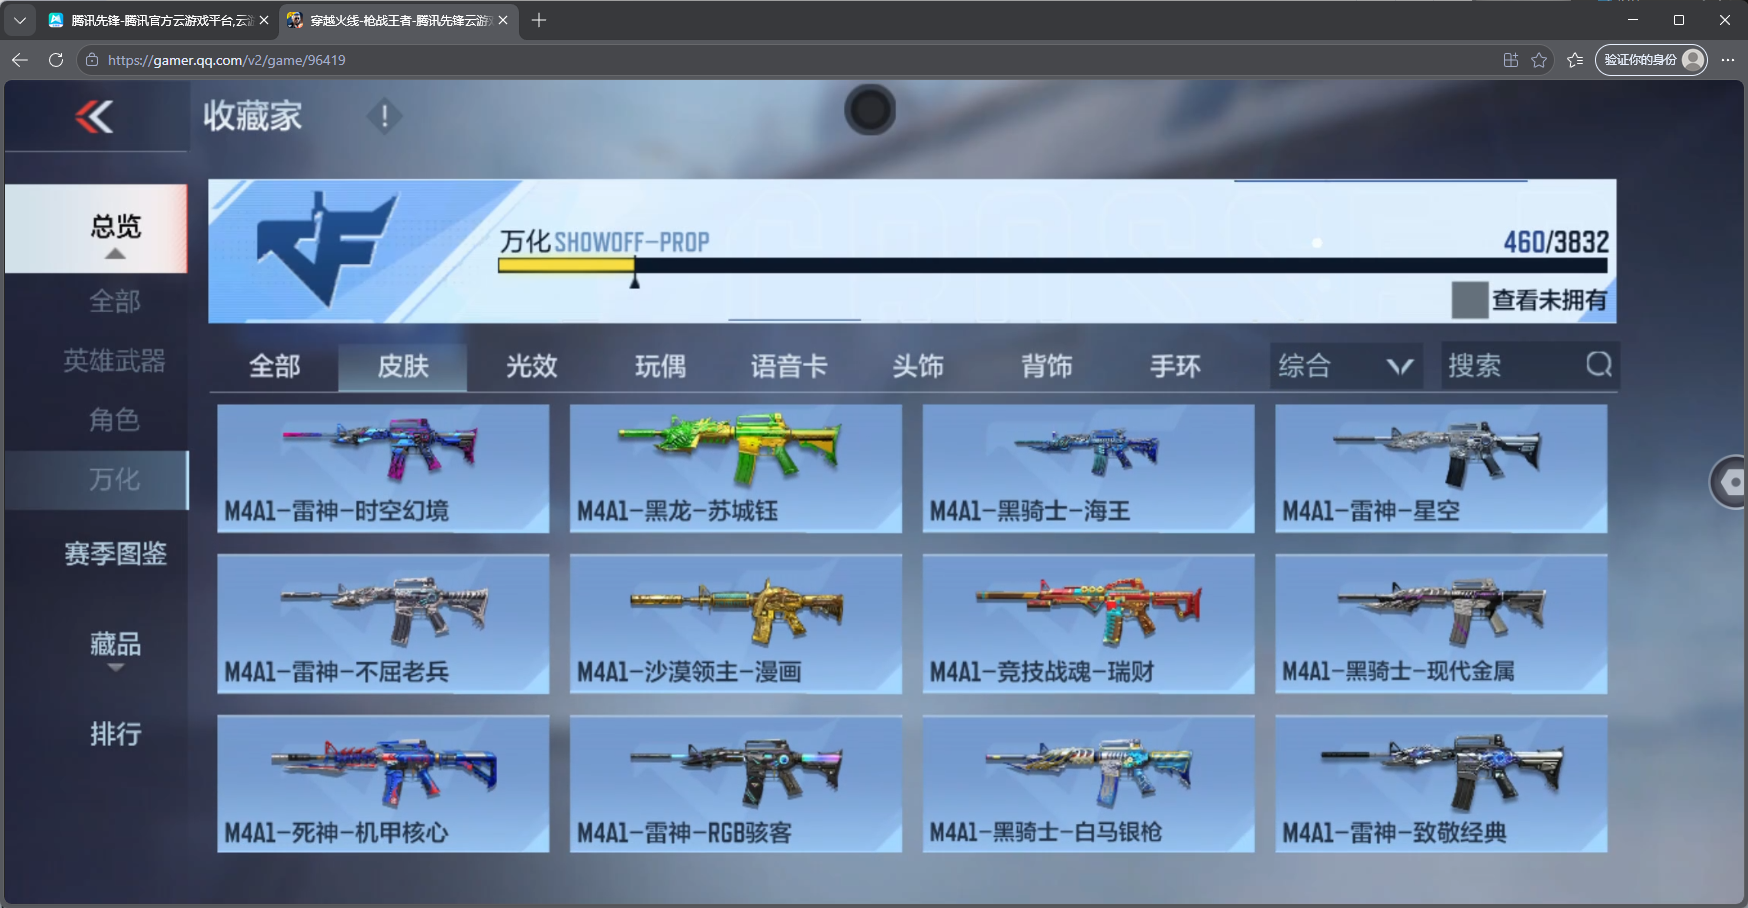
Task: Add this page to favorites star
Action: coord(1539,60)
